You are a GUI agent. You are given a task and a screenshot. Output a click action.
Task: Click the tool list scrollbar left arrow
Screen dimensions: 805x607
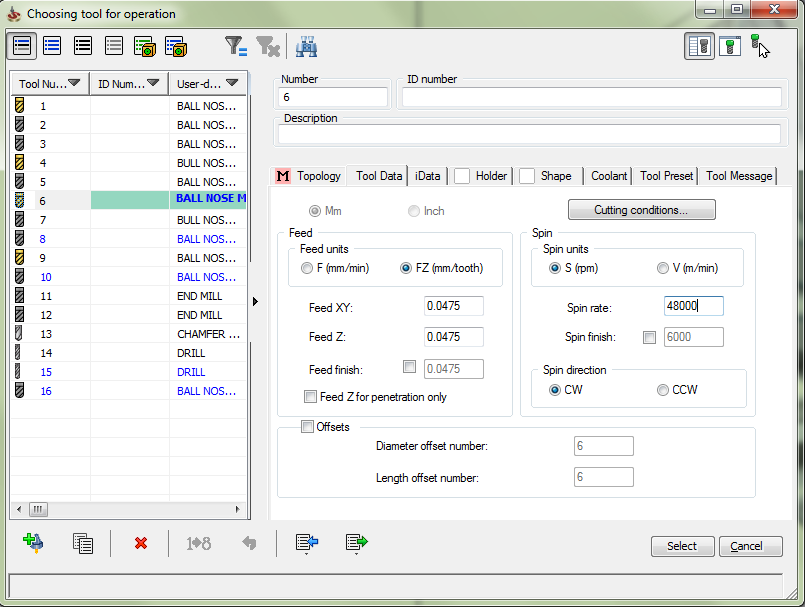[x=19, y=509]
